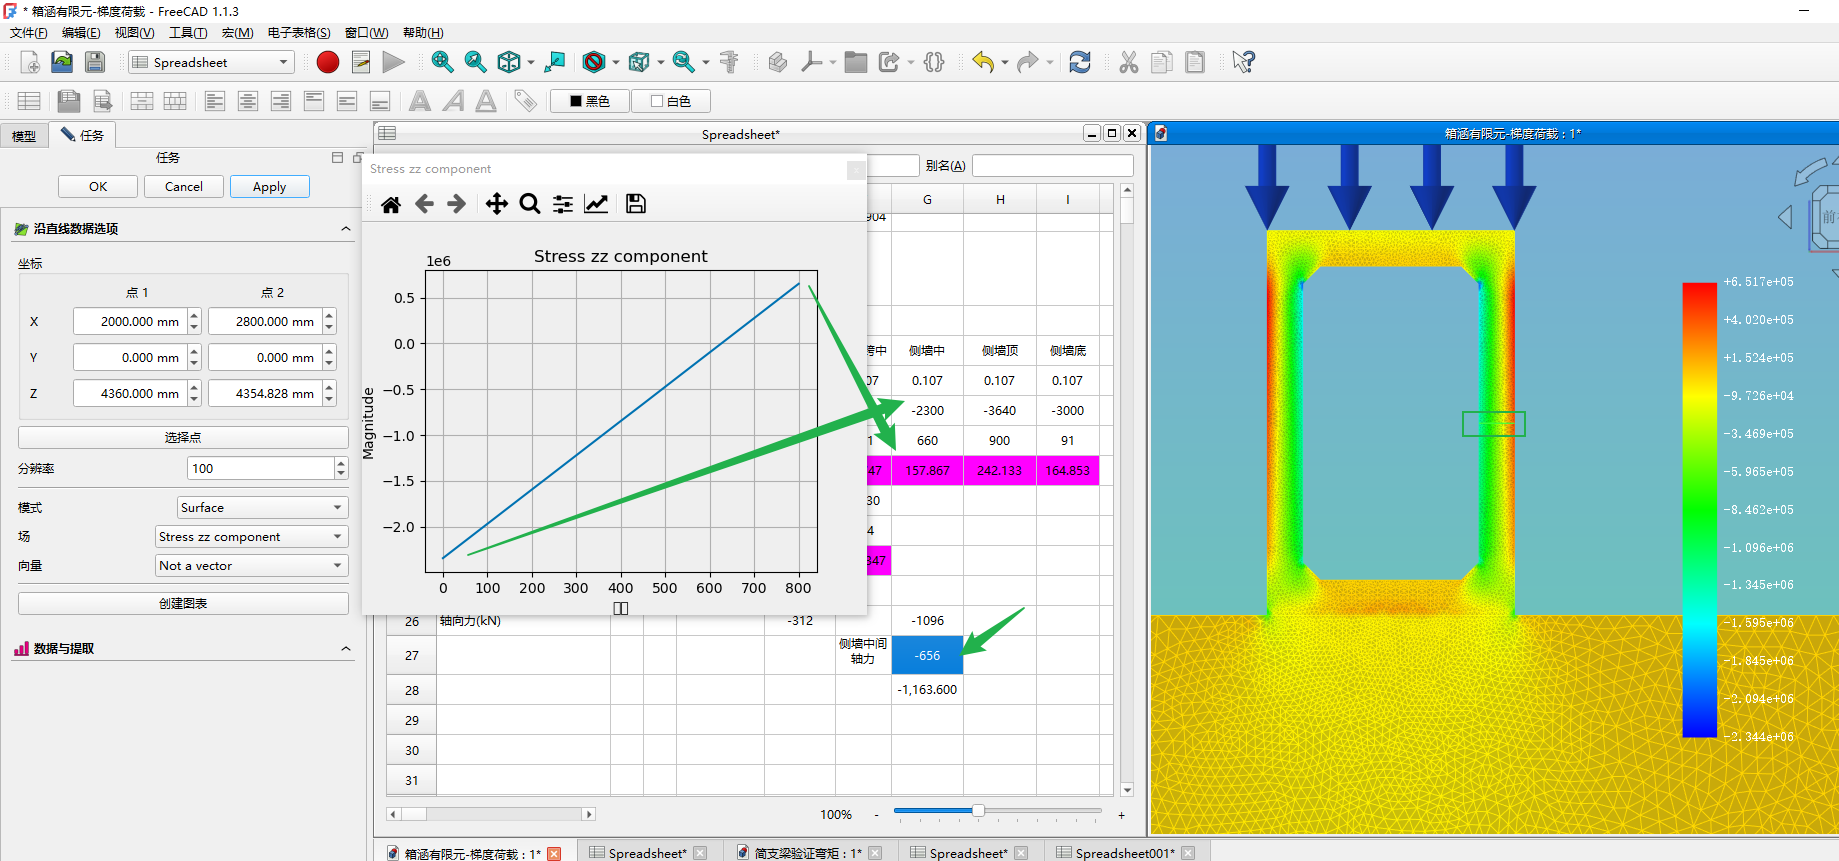Click the isometric view cube icon
Viewport: 1839px width, 861px height.
509,62
